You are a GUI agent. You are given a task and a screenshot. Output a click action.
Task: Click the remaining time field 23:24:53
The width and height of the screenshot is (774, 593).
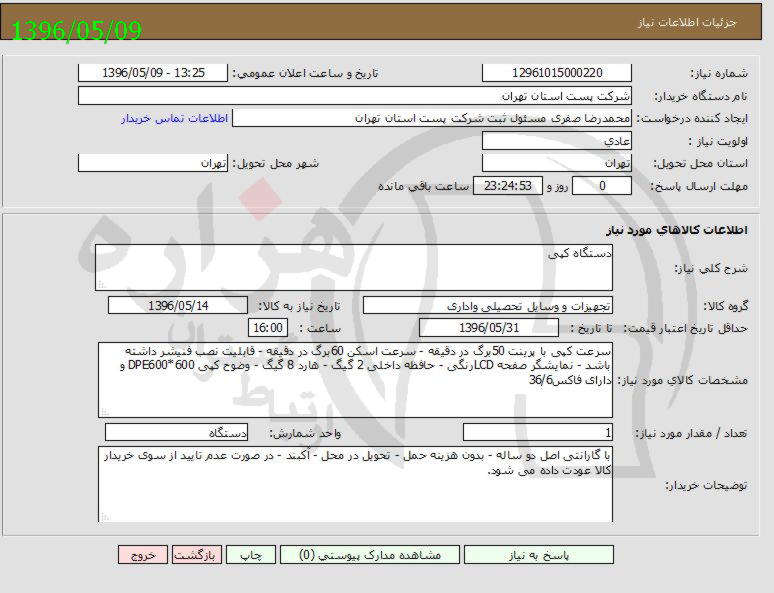coord(508,186)
